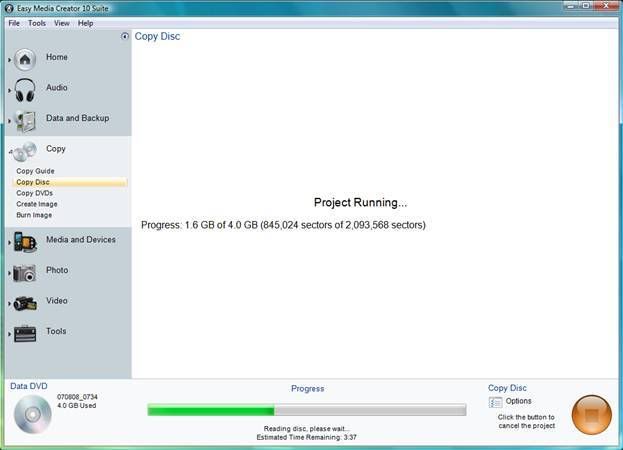Viewport: 623px width, 450px height.
Task: Click the Data DVD heading
Action: tap(29, 386)
